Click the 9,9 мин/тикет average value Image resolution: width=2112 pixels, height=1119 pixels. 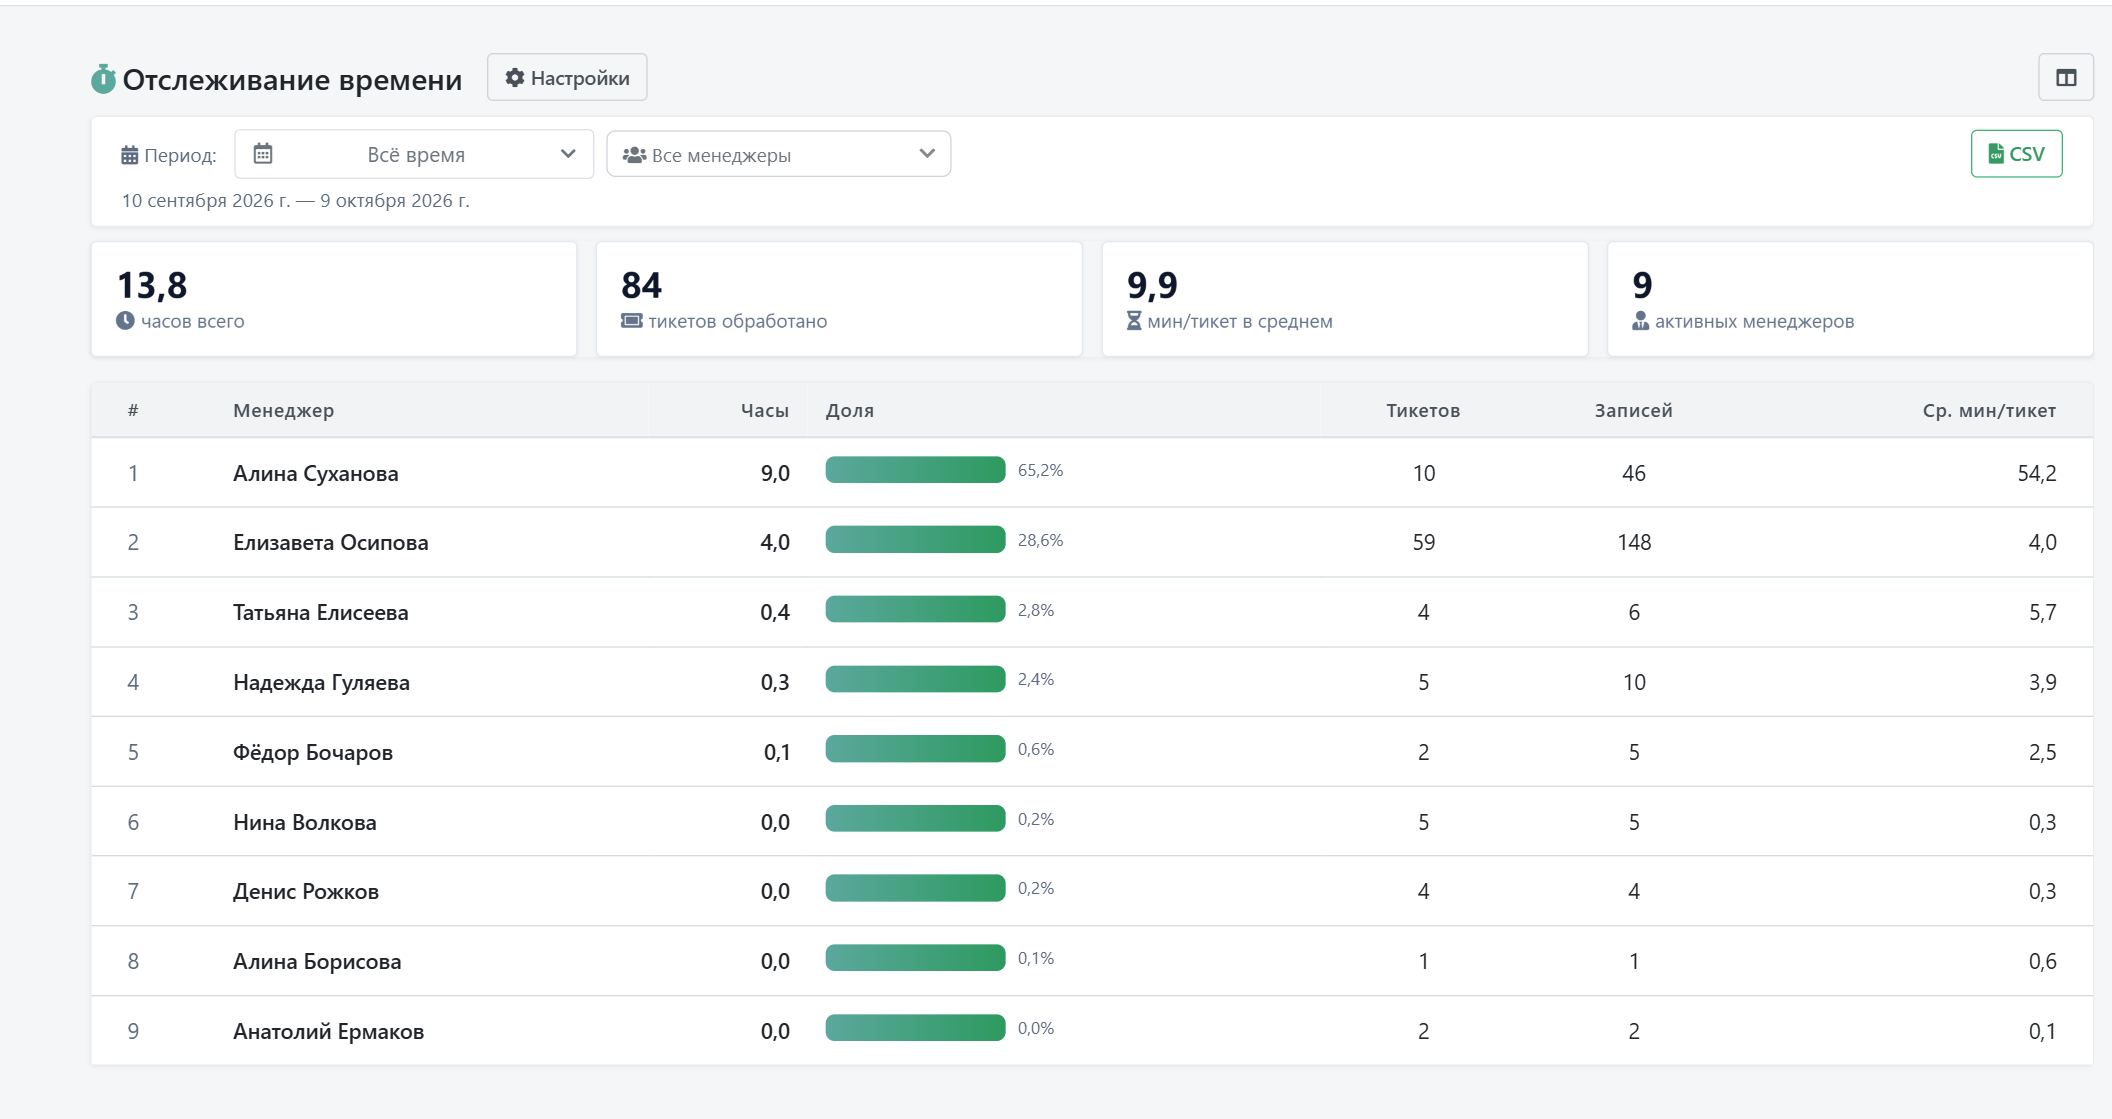(1152, 286)
